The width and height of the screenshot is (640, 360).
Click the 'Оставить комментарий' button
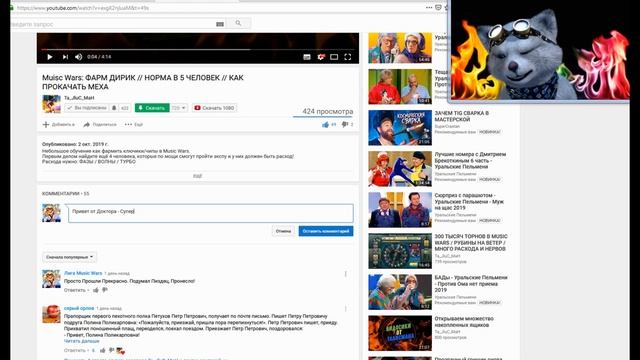pos(326,231)
